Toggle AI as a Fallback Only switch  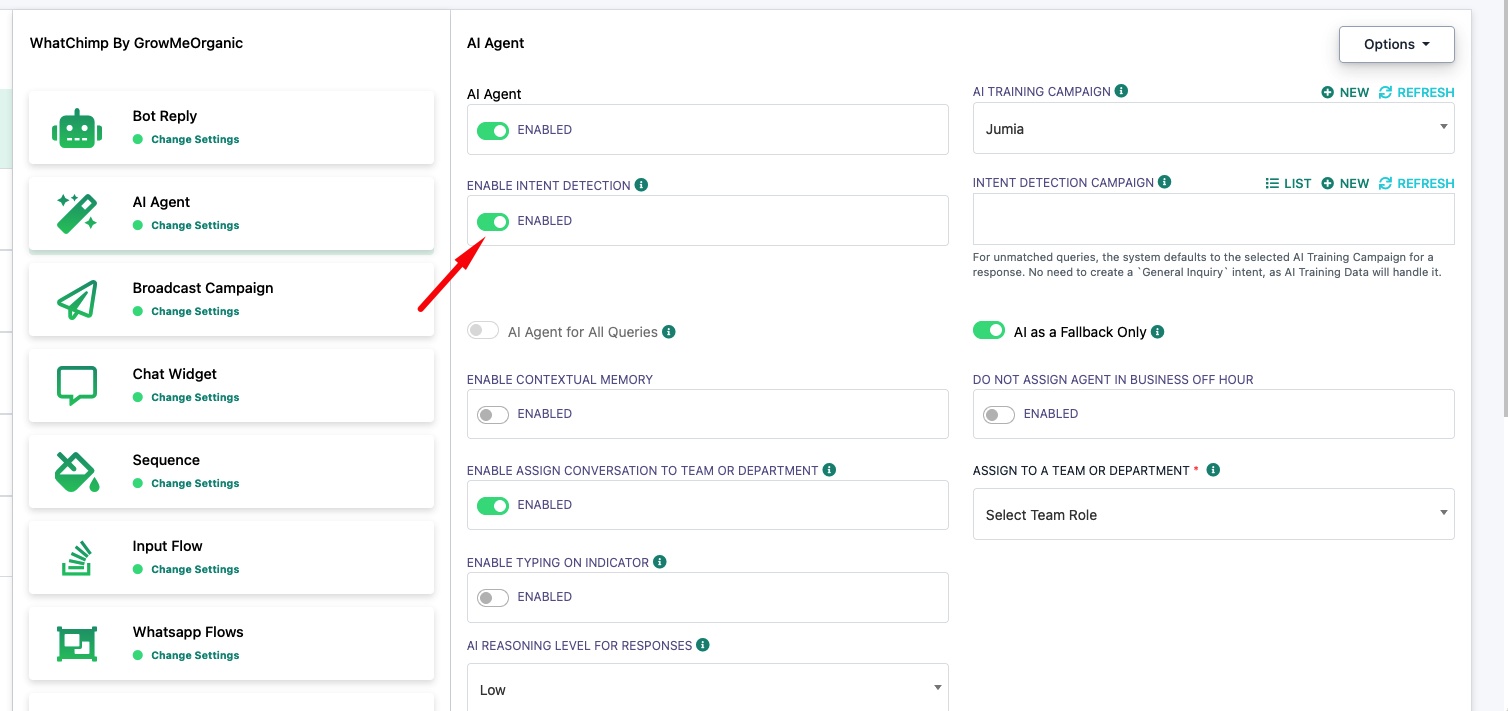coord(989,331)
